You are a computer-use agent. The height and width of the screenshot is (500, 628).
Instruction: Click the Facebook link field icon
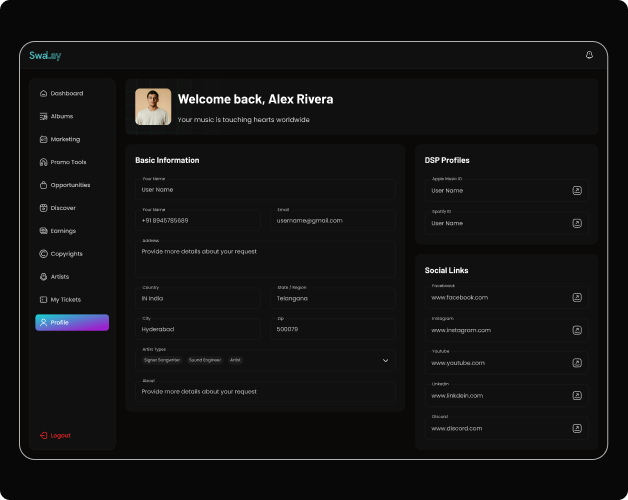coord(577,297)
